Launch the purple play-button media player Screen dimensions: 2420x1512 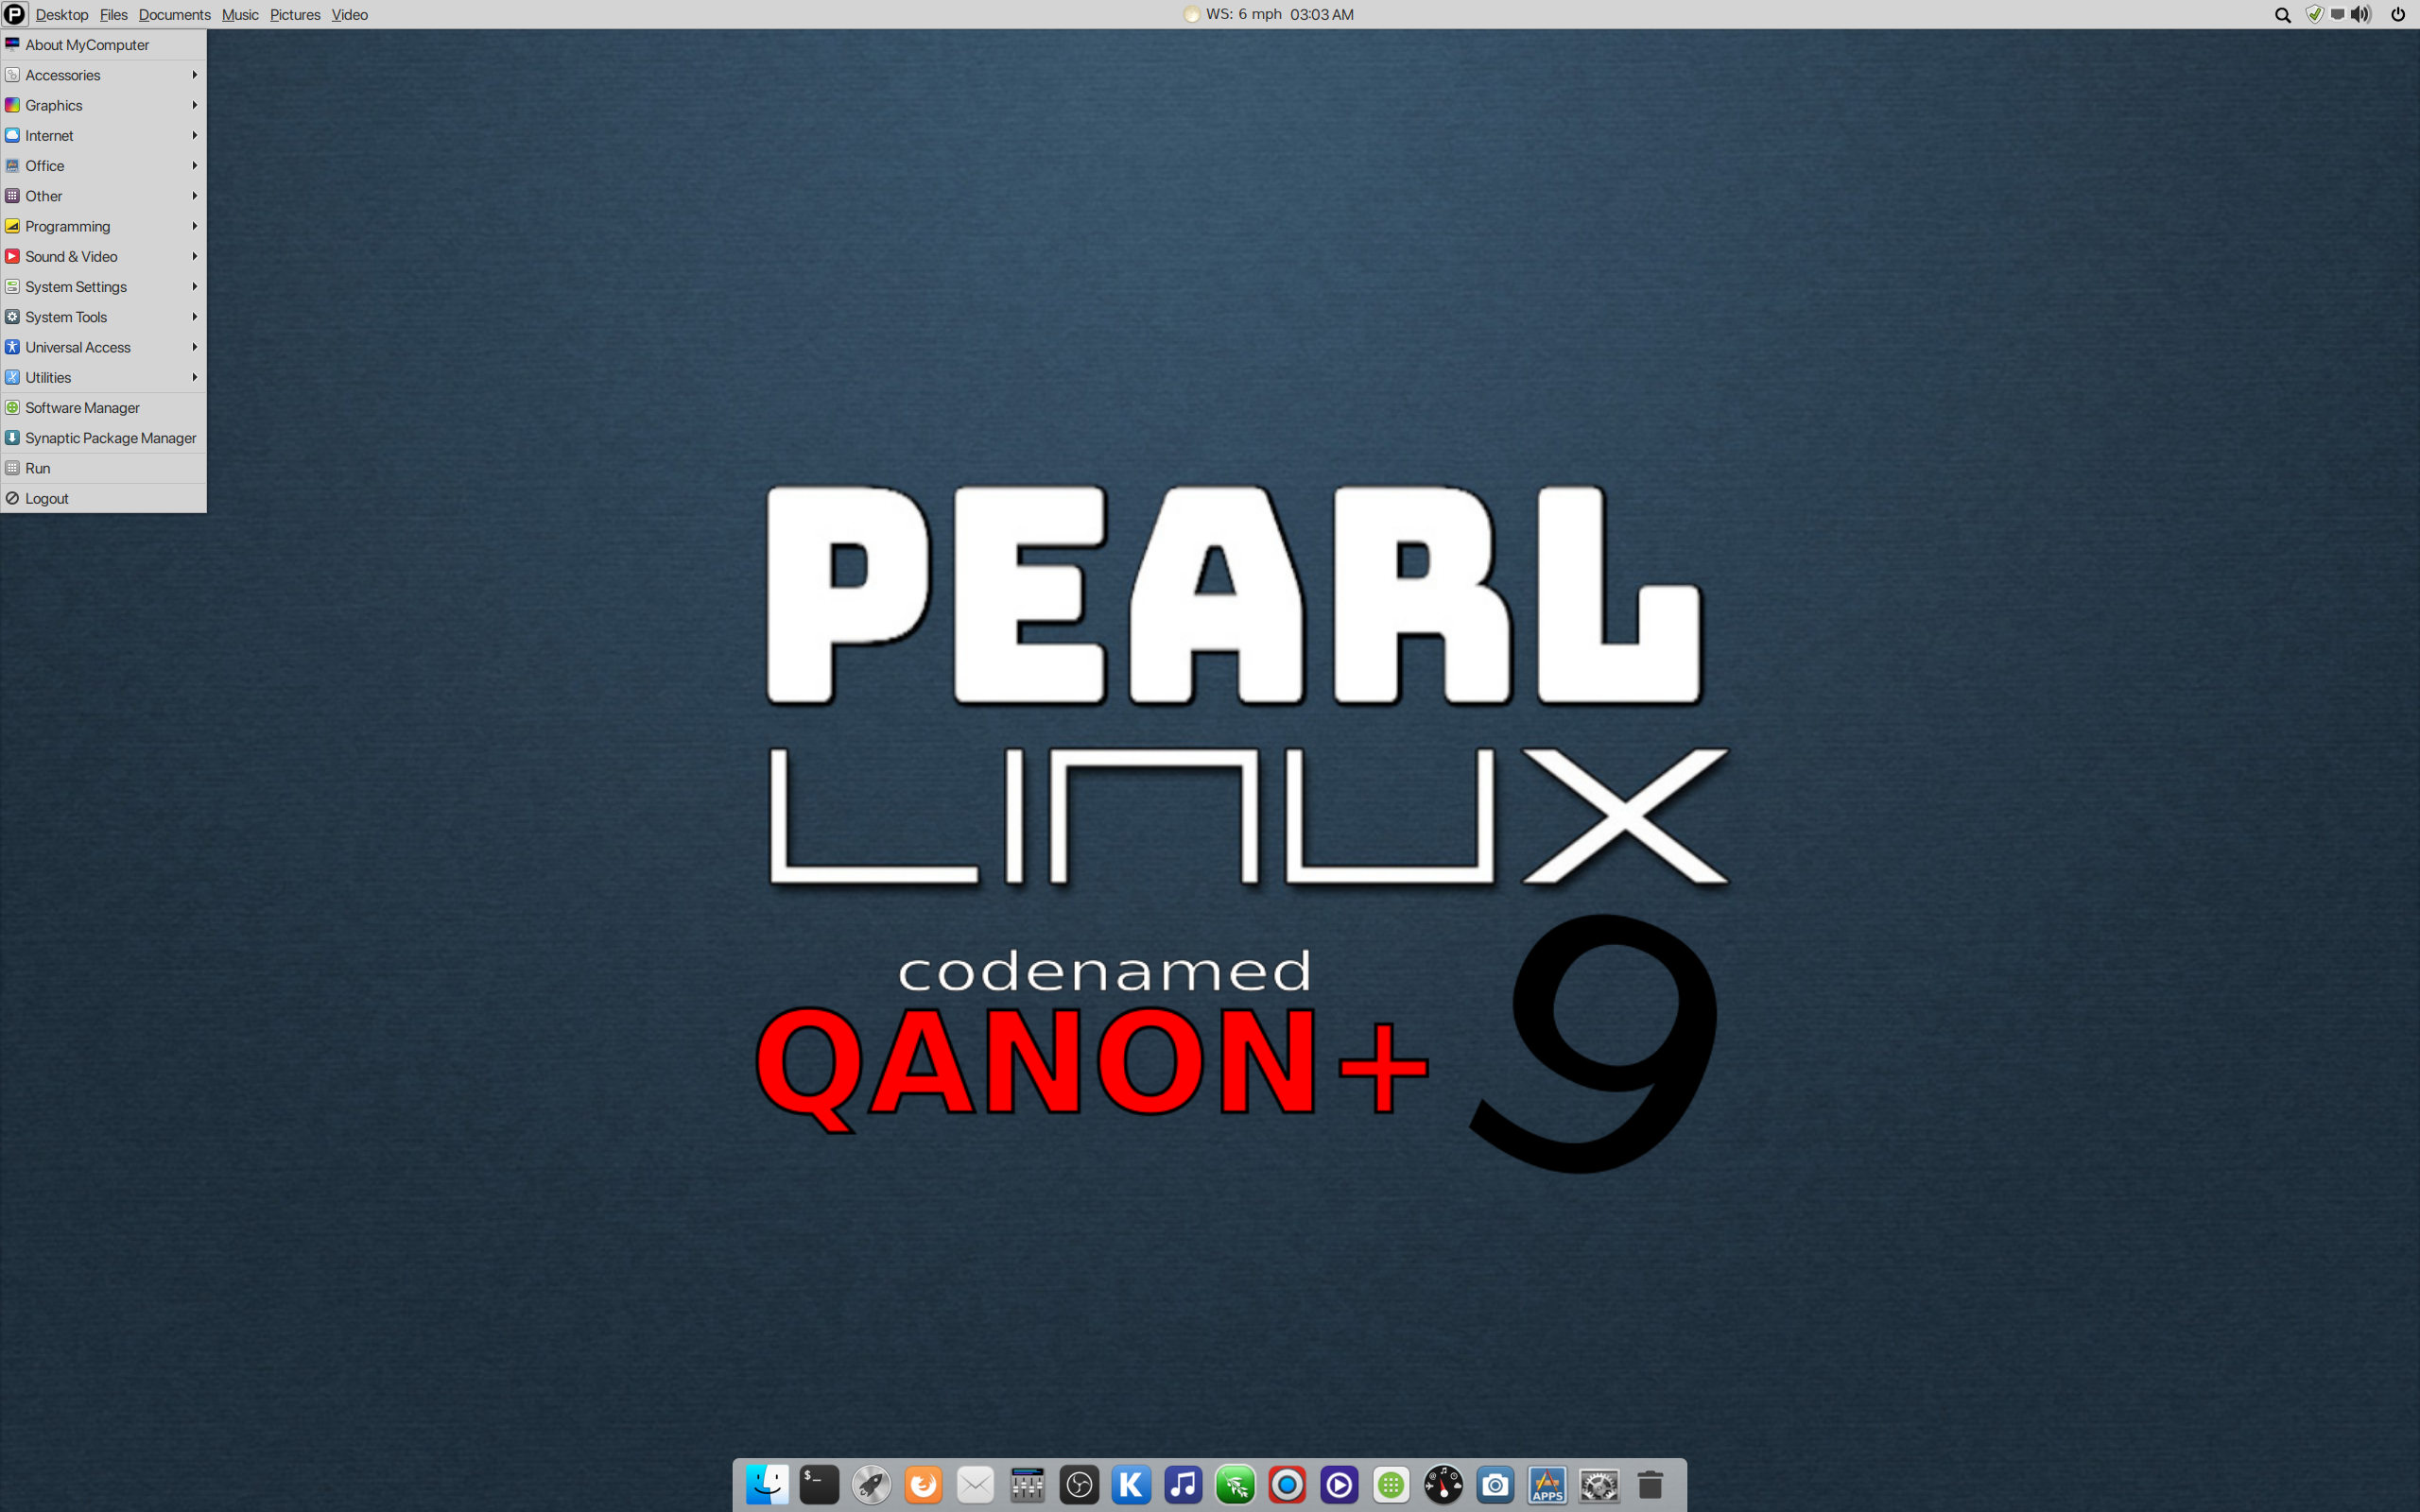point(1339,1485)
